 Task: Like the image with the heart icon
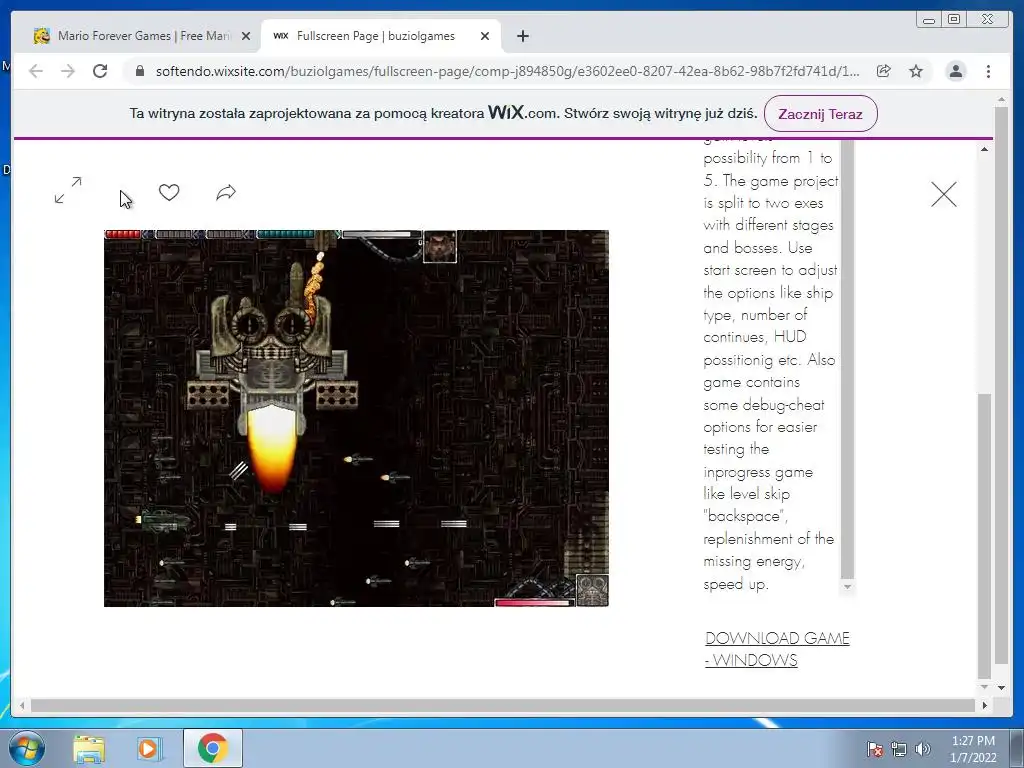[169, 192]
